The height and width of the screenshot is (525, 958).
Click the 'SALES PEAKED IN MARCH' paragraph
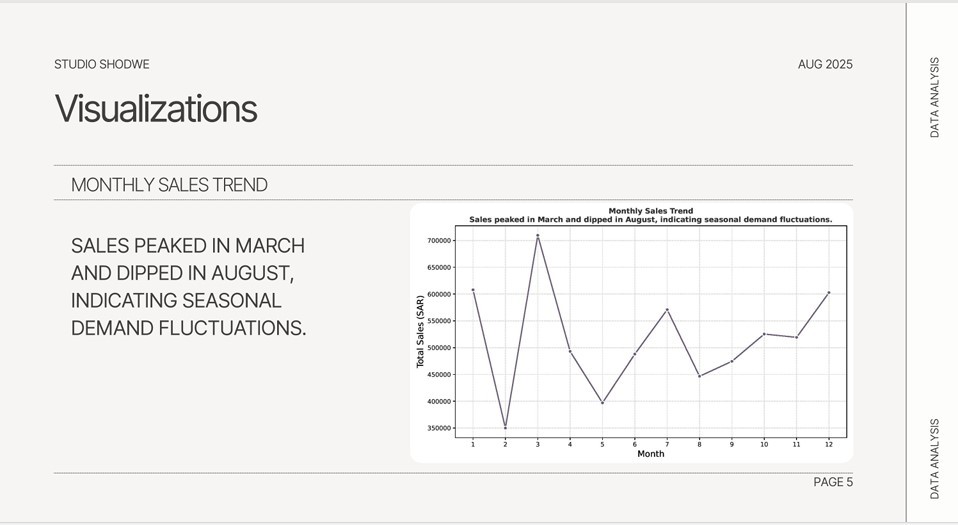(x=188, y=287)
